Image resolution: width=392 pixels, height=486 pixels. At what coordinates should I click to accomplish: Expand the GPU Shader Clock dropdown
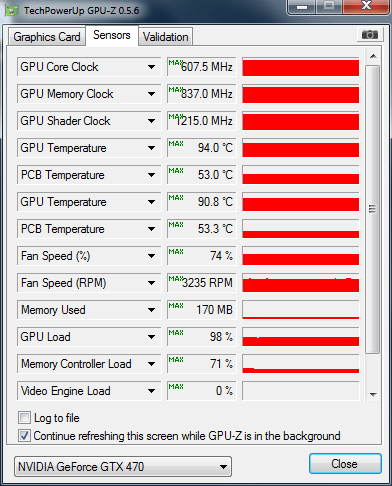pyautogui.click(x=89, y=121)
